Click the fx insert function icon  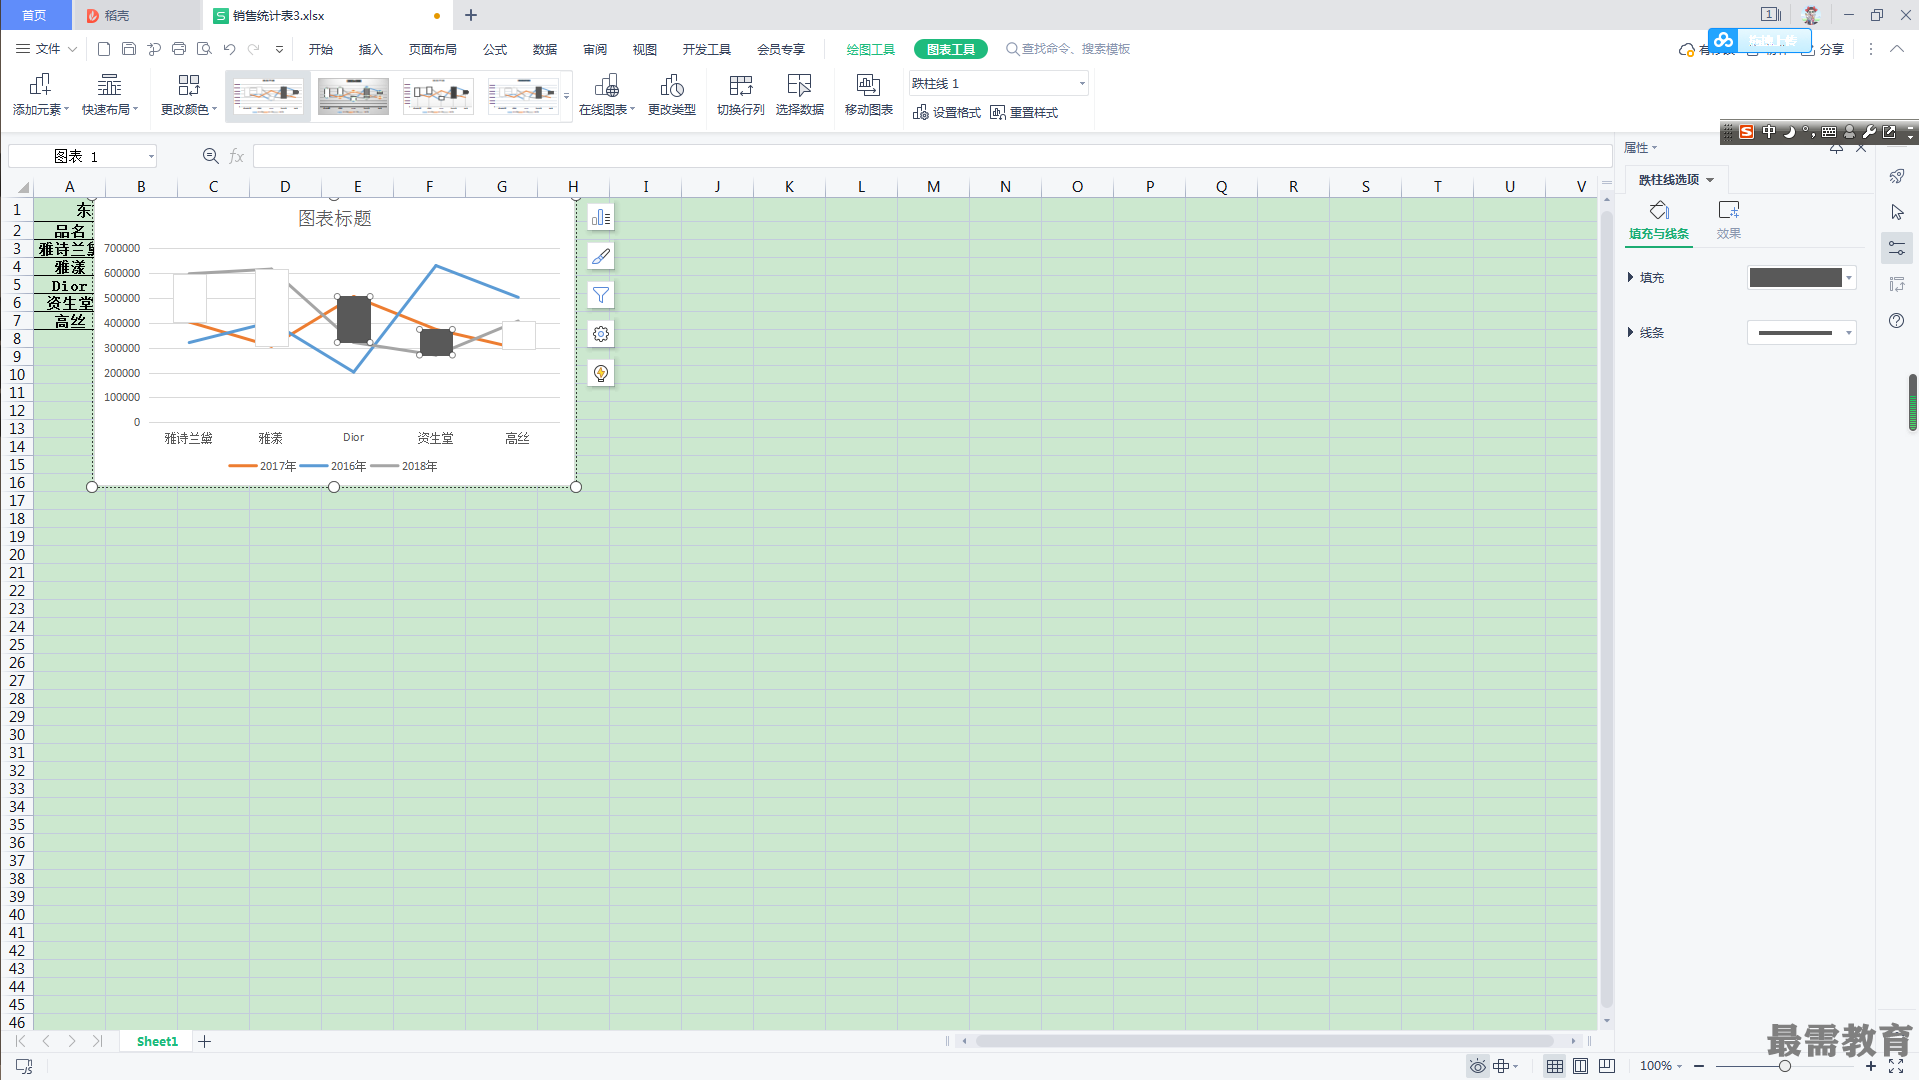click(x=237, y=156)
